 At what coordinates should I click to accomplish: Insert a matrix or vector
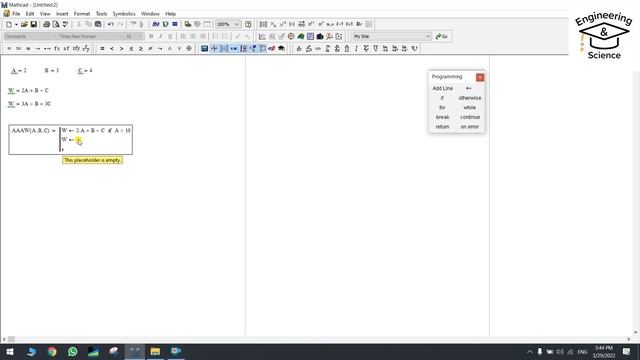coord(263,24)
